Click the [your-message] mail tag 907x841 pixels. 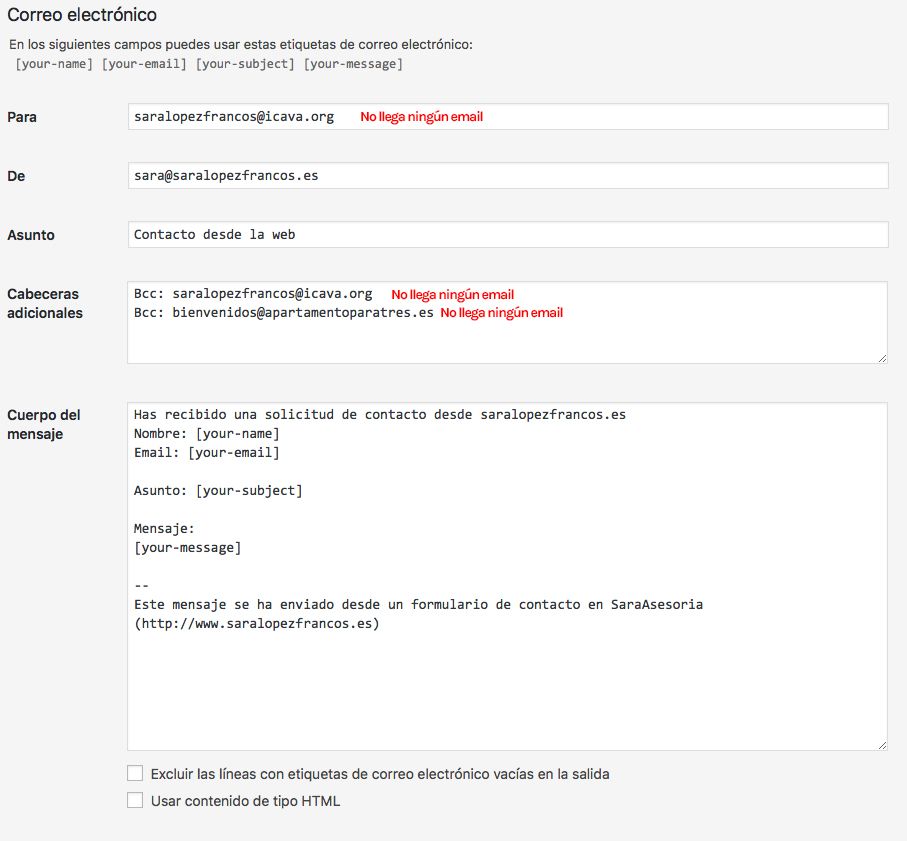(x=353, y=64)
